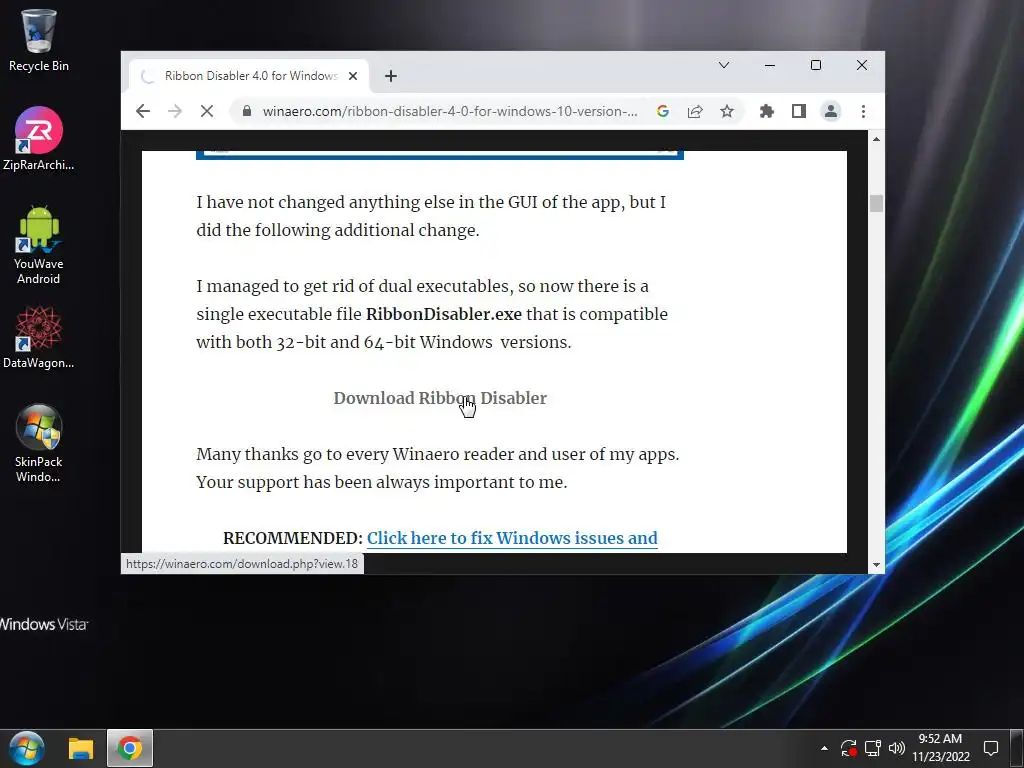Select the DataWagon desktop shortcut
Viewport: 1024px width, 768px height.
click(39, 337)
